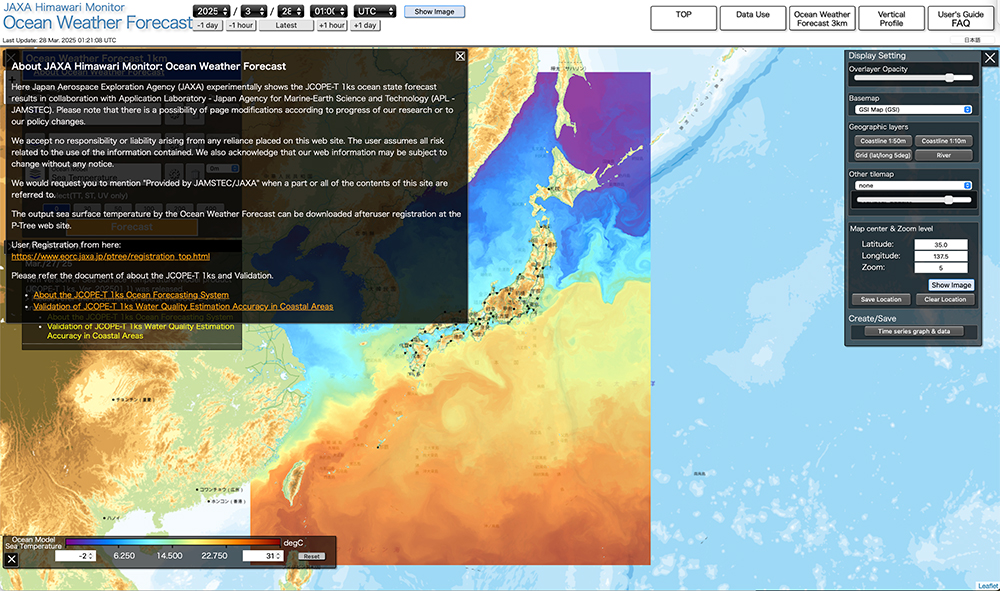
Task: Close the Sea Temperature color legend
Action: coord(11,559)
